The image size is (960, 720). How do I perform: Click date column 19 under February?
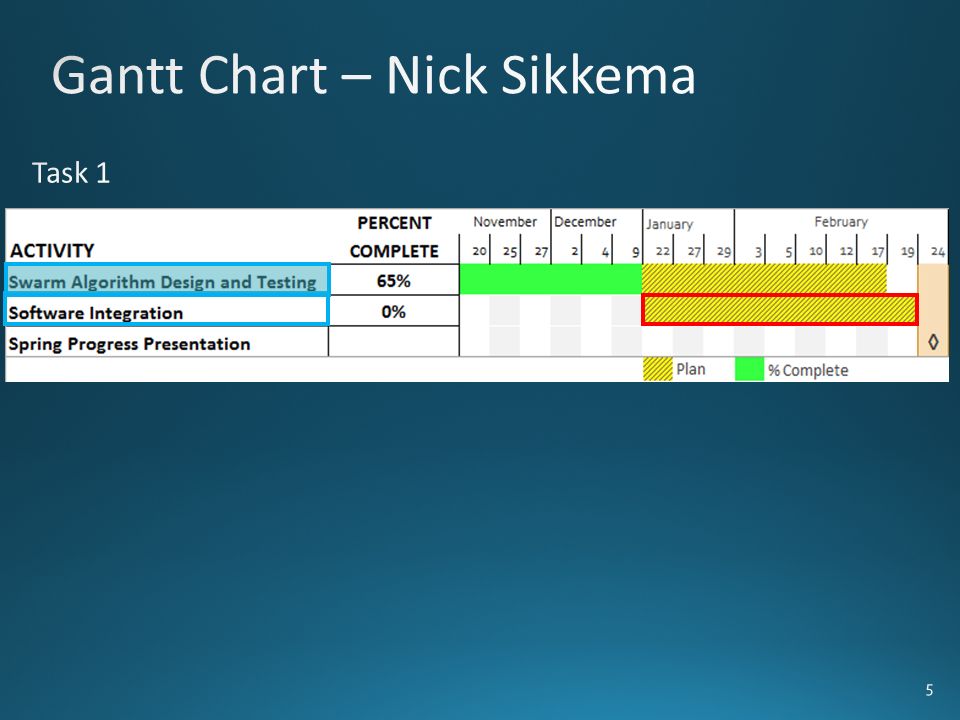click(x=907, y=251)
